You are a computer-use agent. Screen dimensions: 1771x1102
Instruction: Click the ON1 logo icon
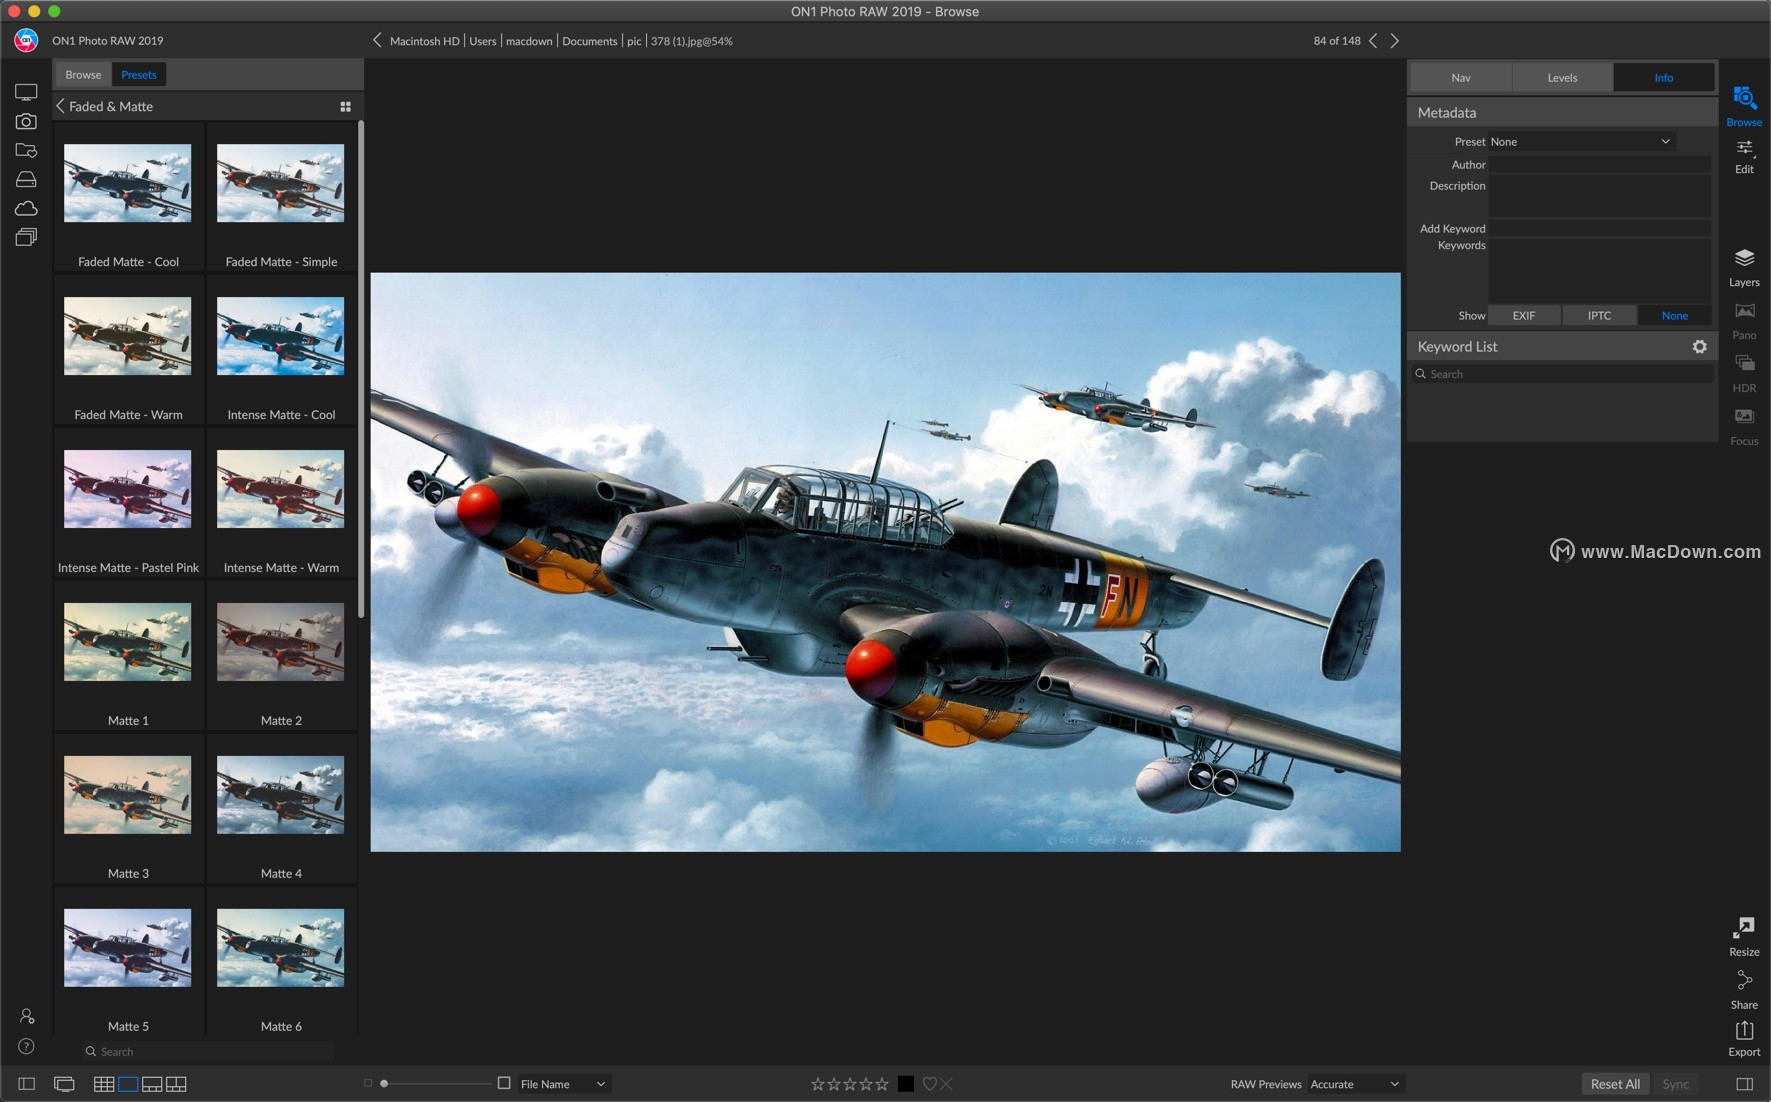[26, 40]
